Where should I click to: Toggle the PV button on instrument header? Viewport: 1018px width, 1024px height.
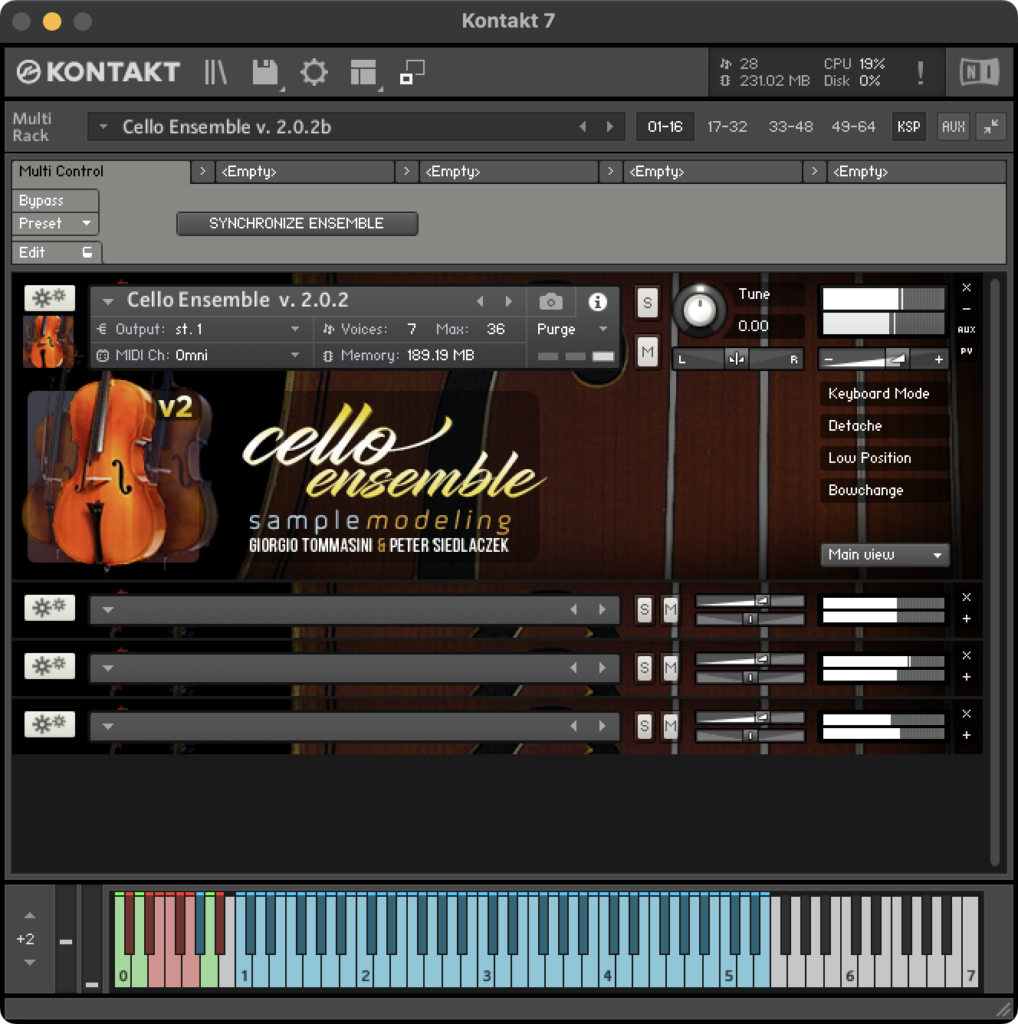(966, 351)
